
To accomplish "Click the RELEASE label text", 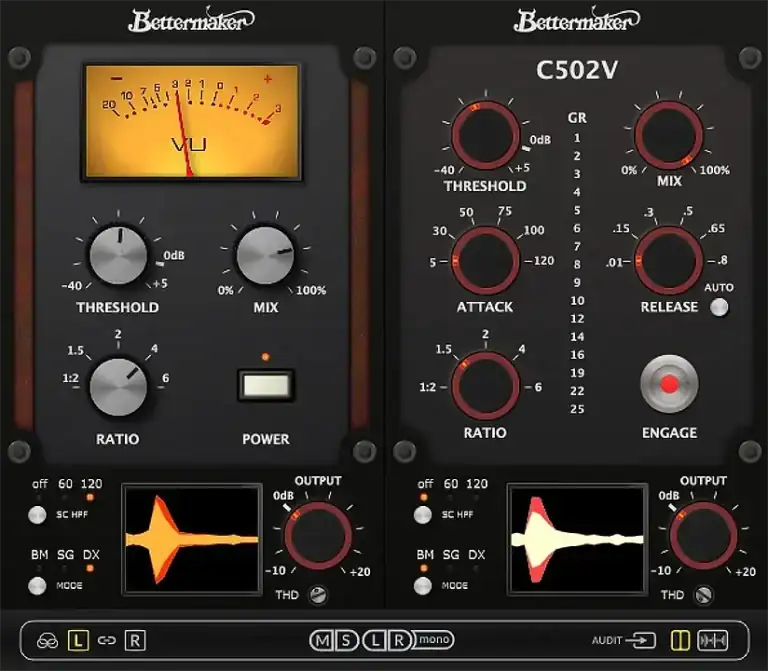I will pyautogui.click(x=669, y=307).
